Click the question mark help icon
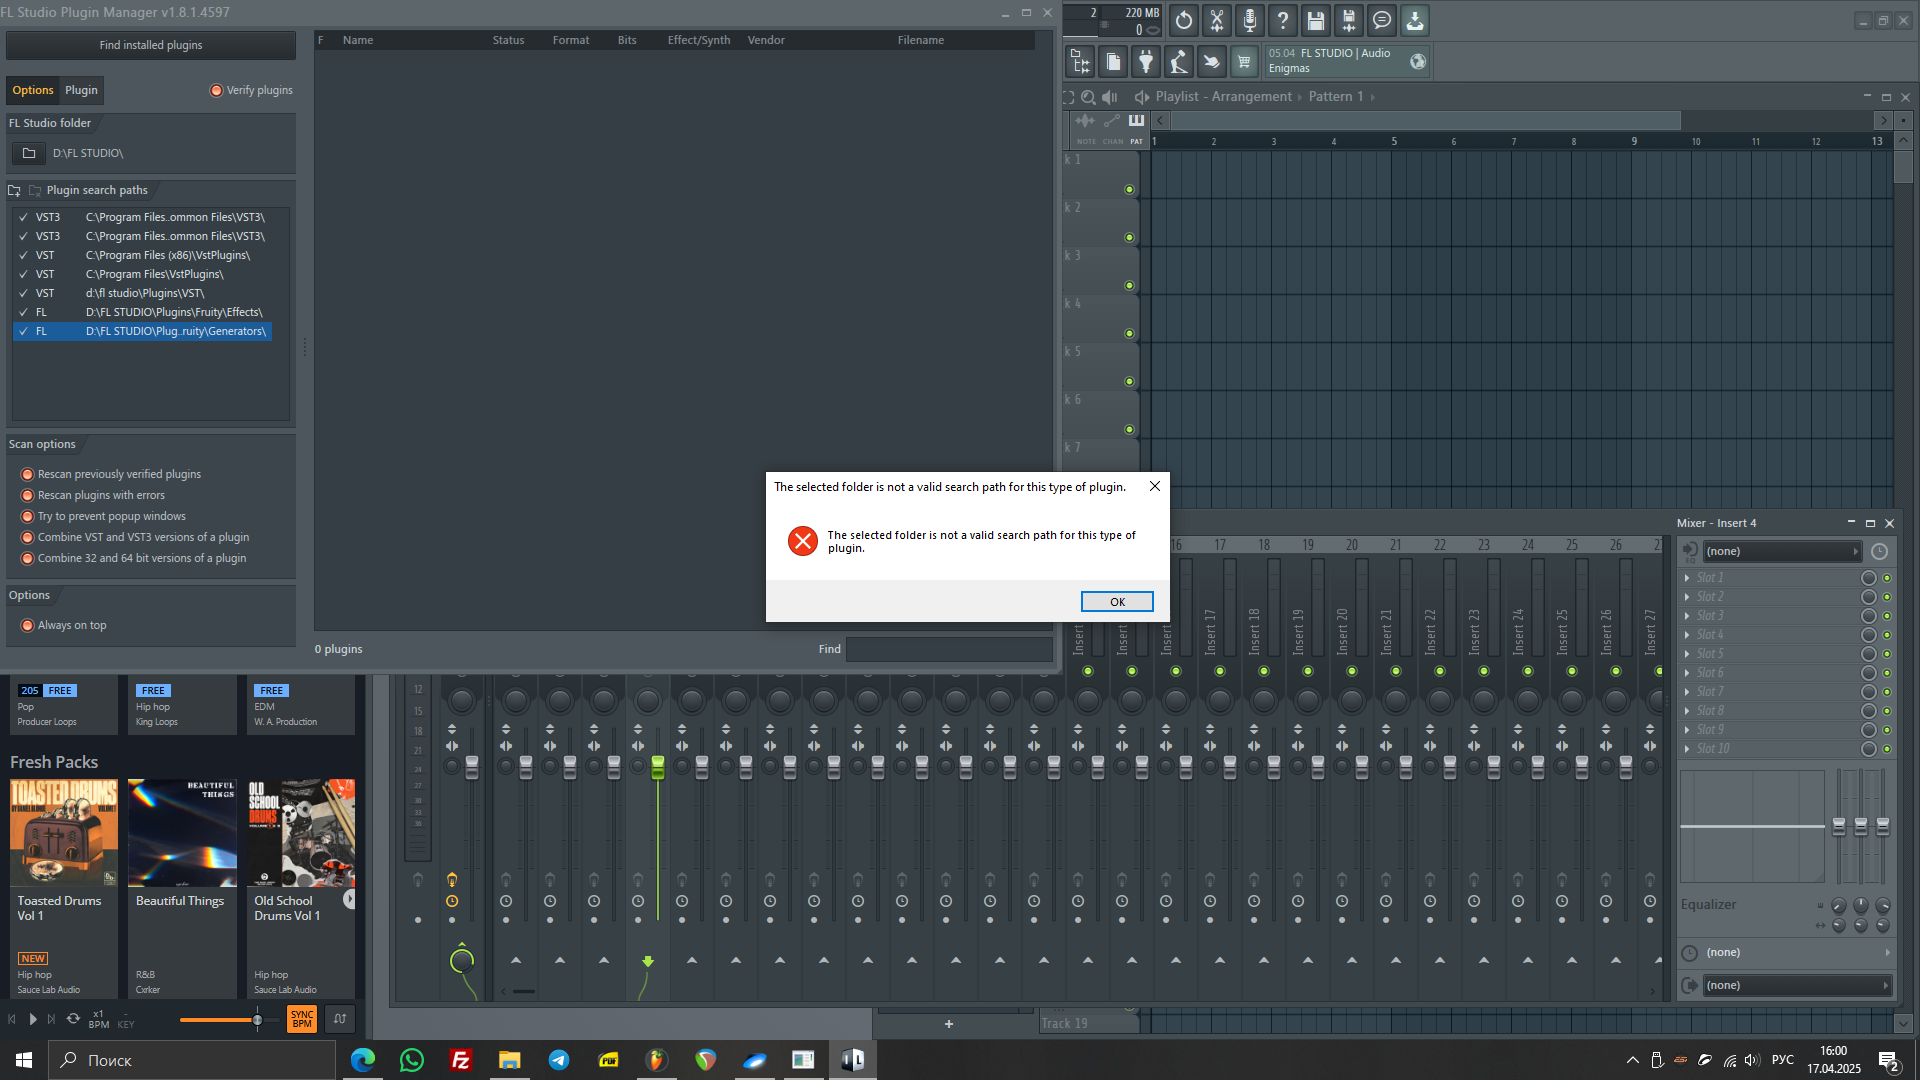The width and height of the screenshot is (1920, 1080). (x=1282, y=20)
